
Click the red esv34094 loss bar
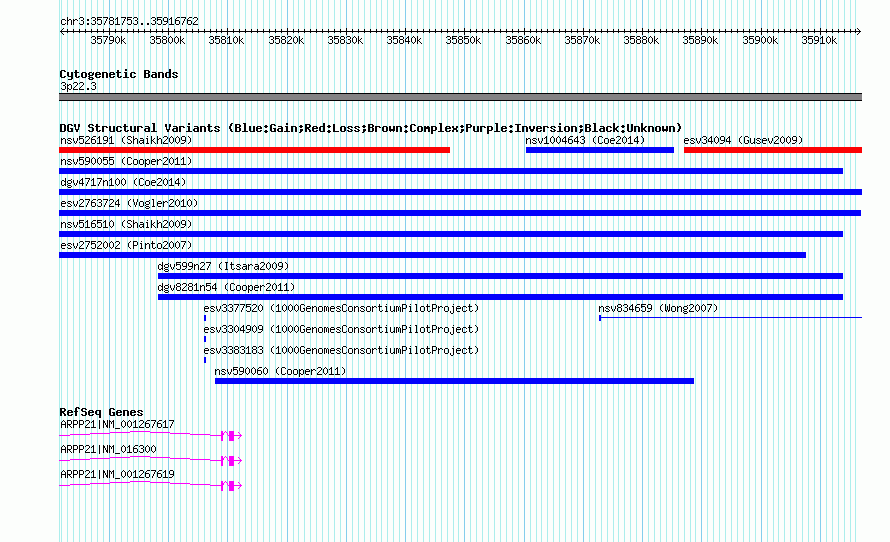(x=773, y=150)
